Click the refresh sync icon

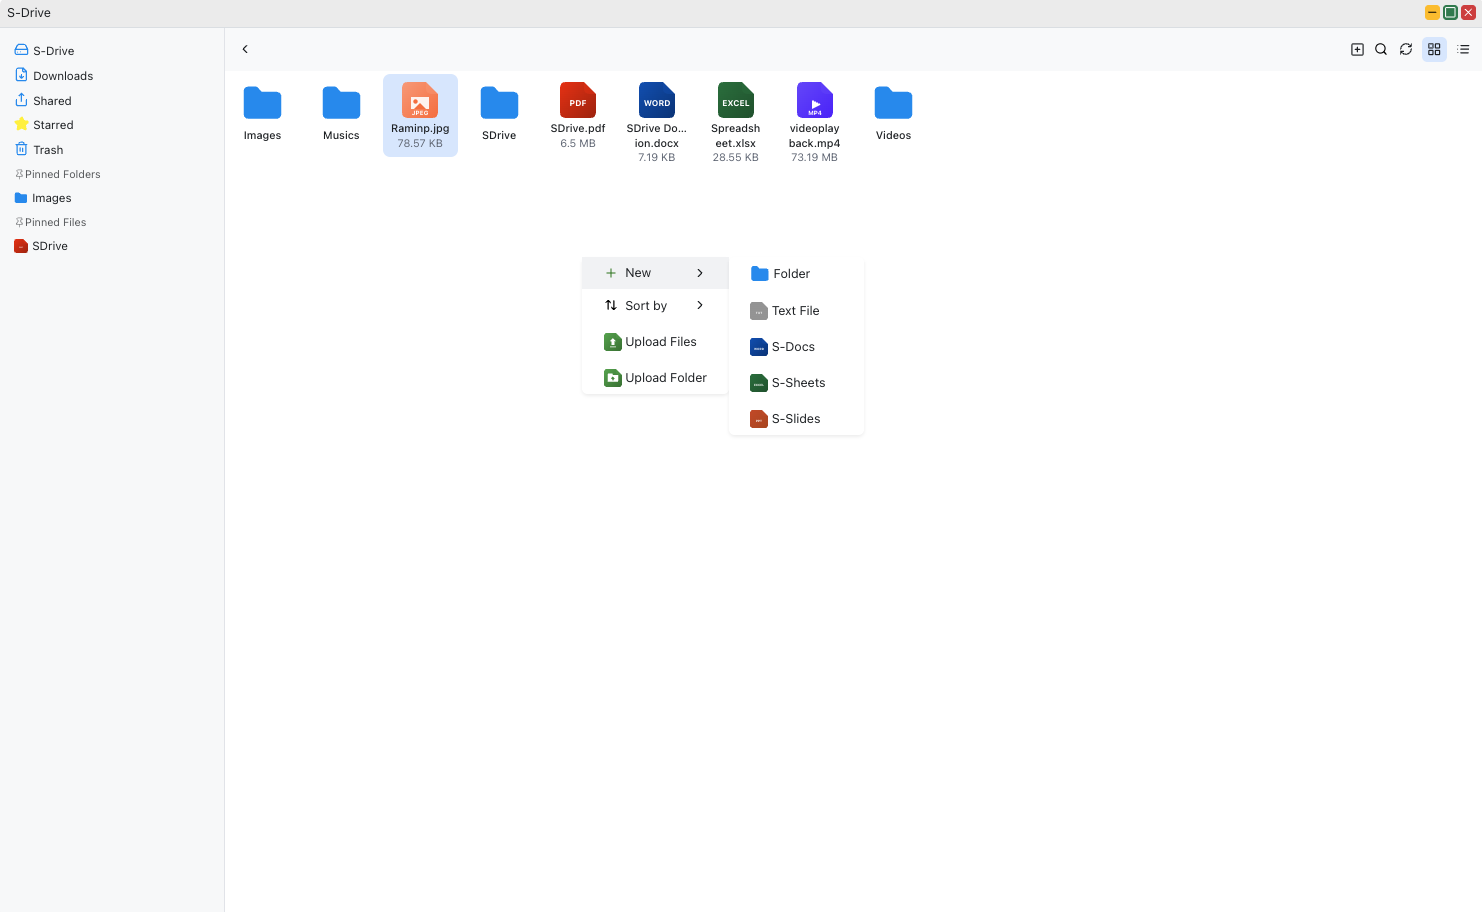1406,49
